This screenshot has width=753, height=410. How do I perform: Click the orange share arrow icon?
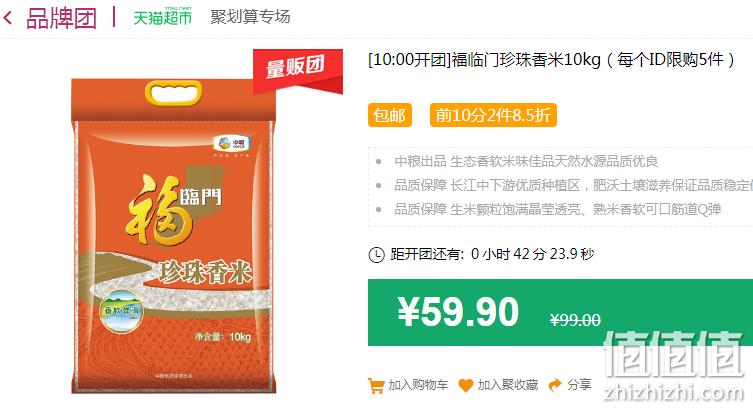555,385
